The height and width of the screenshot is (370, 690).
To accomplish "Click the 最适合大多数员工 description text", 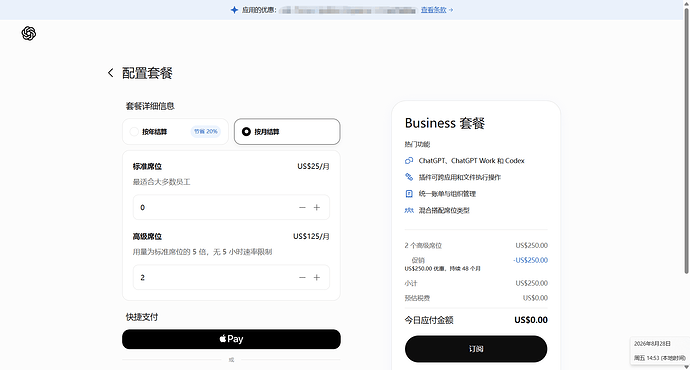I will (x=161, y=182).
